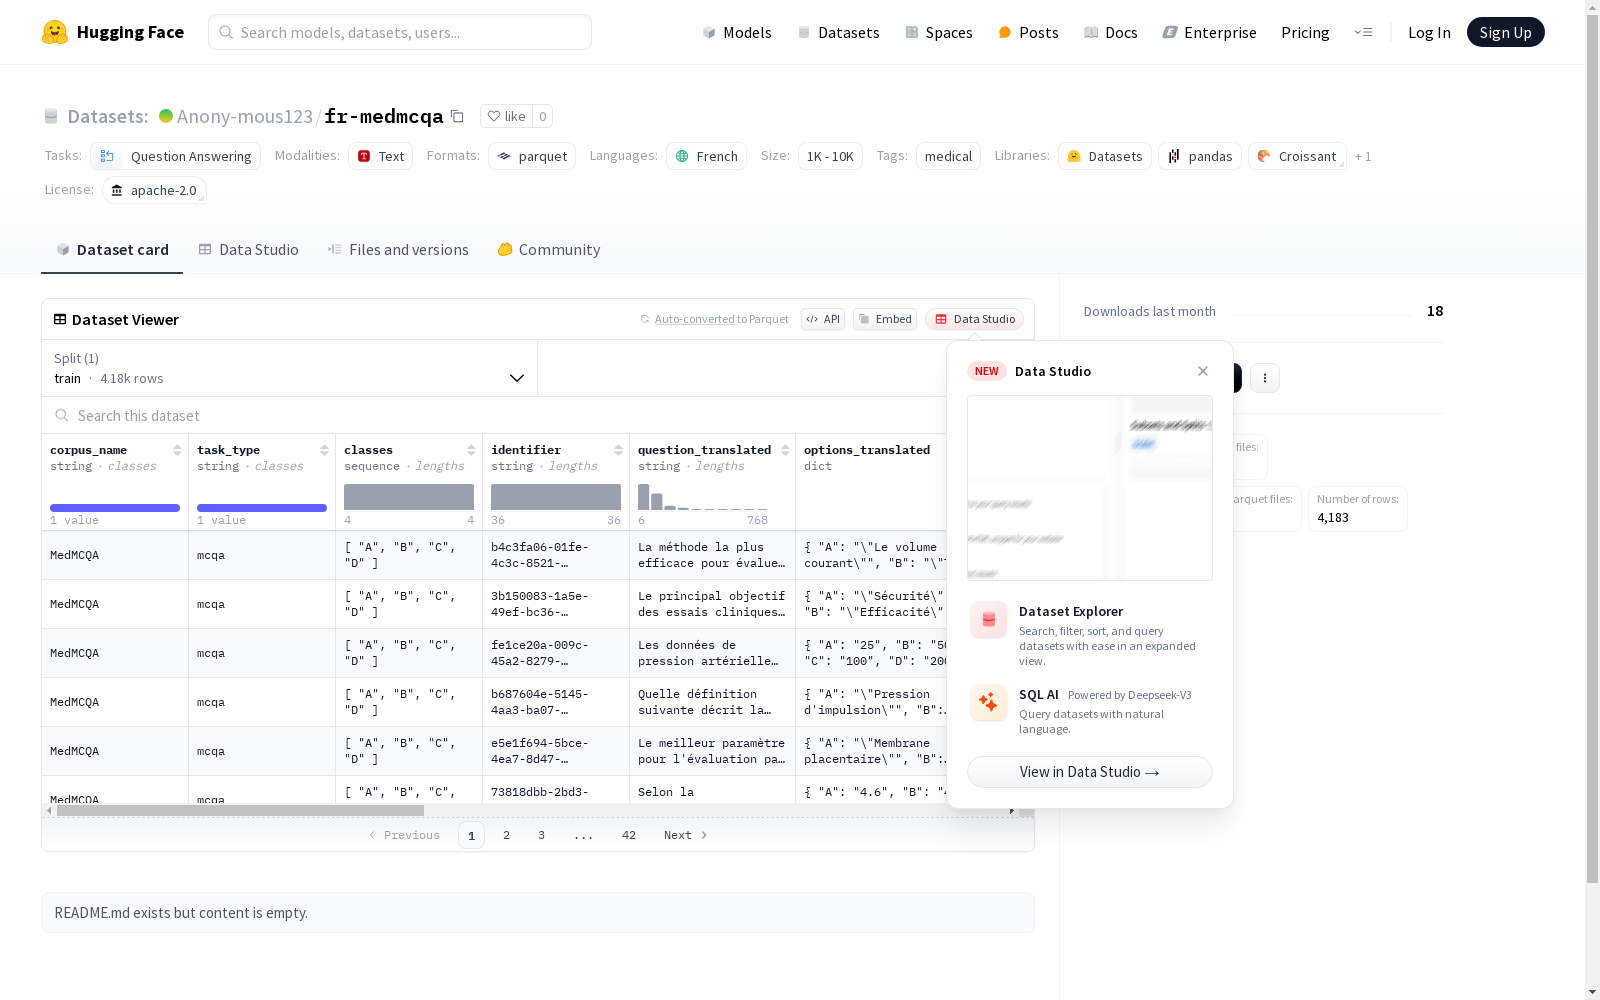Screen dimensions: 1600x1000
Task: Click the Datasets library tag
Action: pos(1104,156)
